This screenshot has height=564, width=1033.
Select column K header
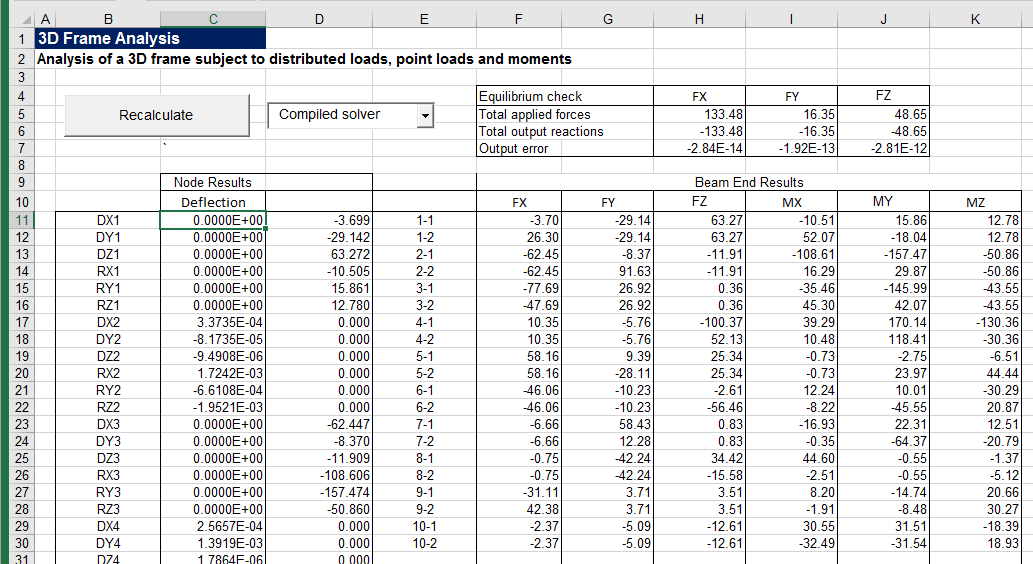tap(975, 19)
